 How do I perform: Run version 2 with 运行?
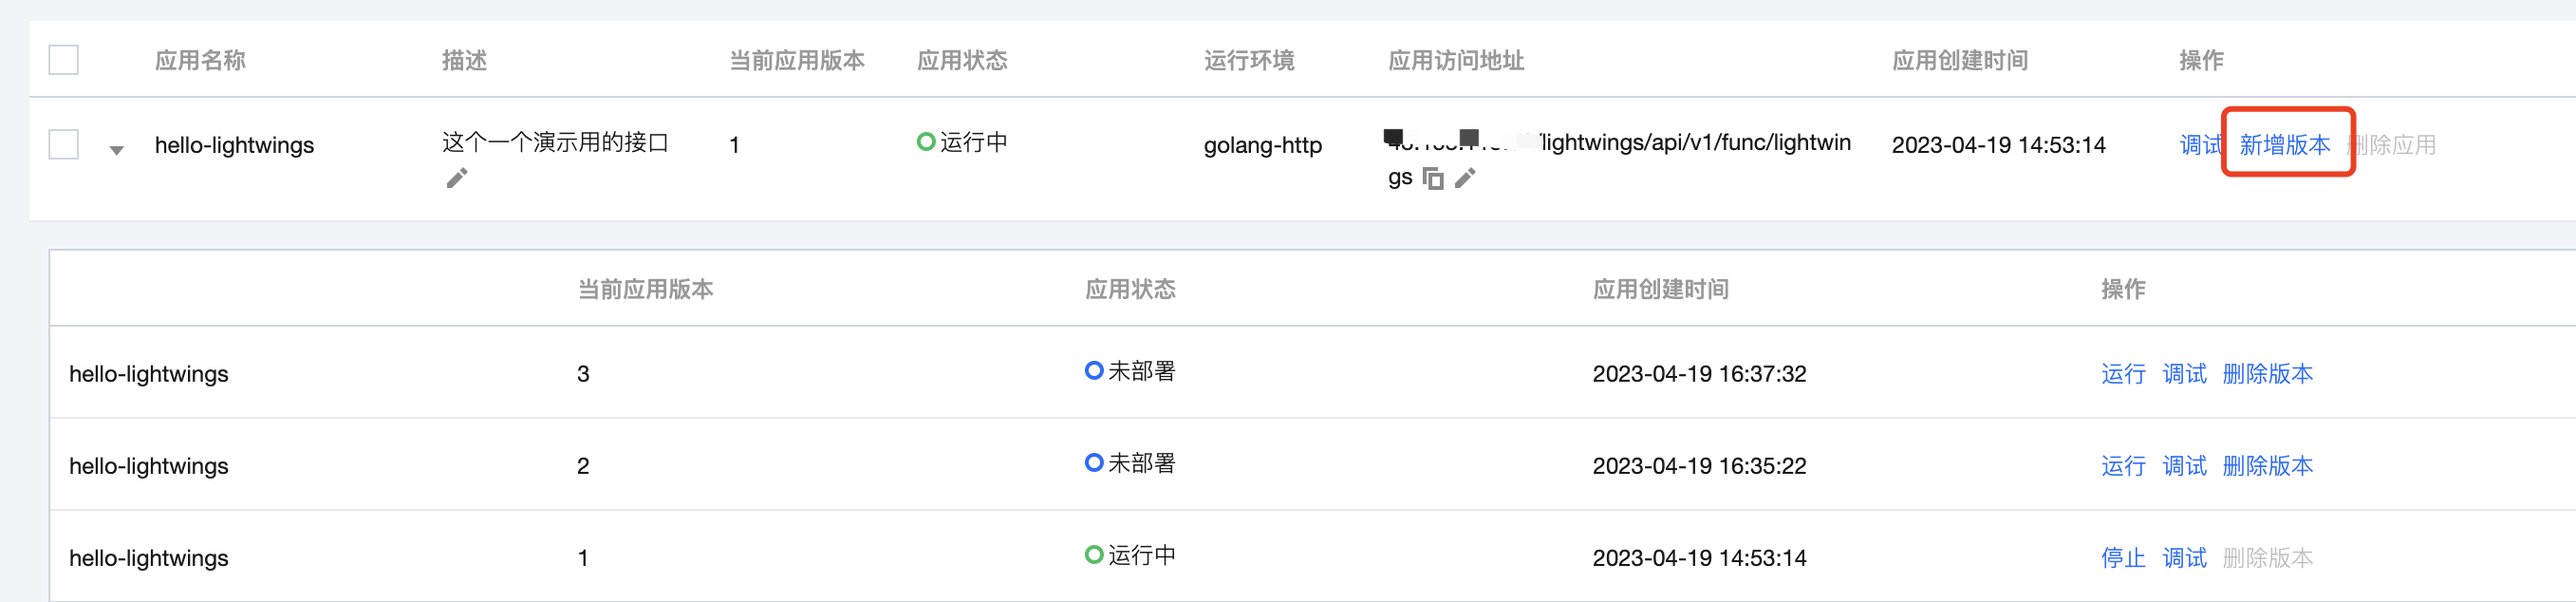[2123, 466]
